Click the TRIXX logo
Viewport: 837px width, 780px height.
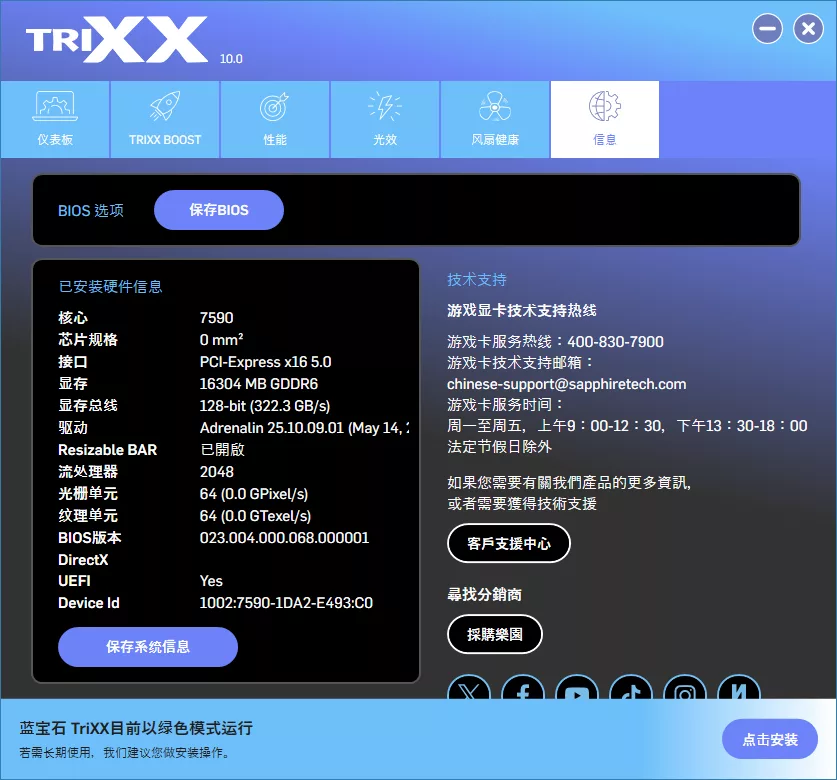(117, 40)
